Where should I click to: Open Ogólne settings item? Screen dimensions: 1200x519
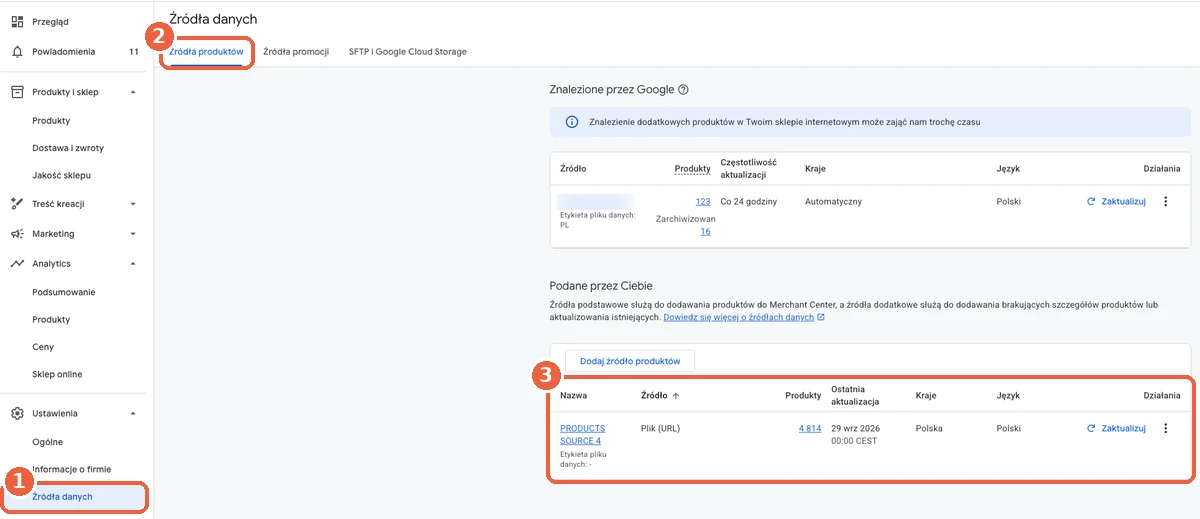(47, 442)
